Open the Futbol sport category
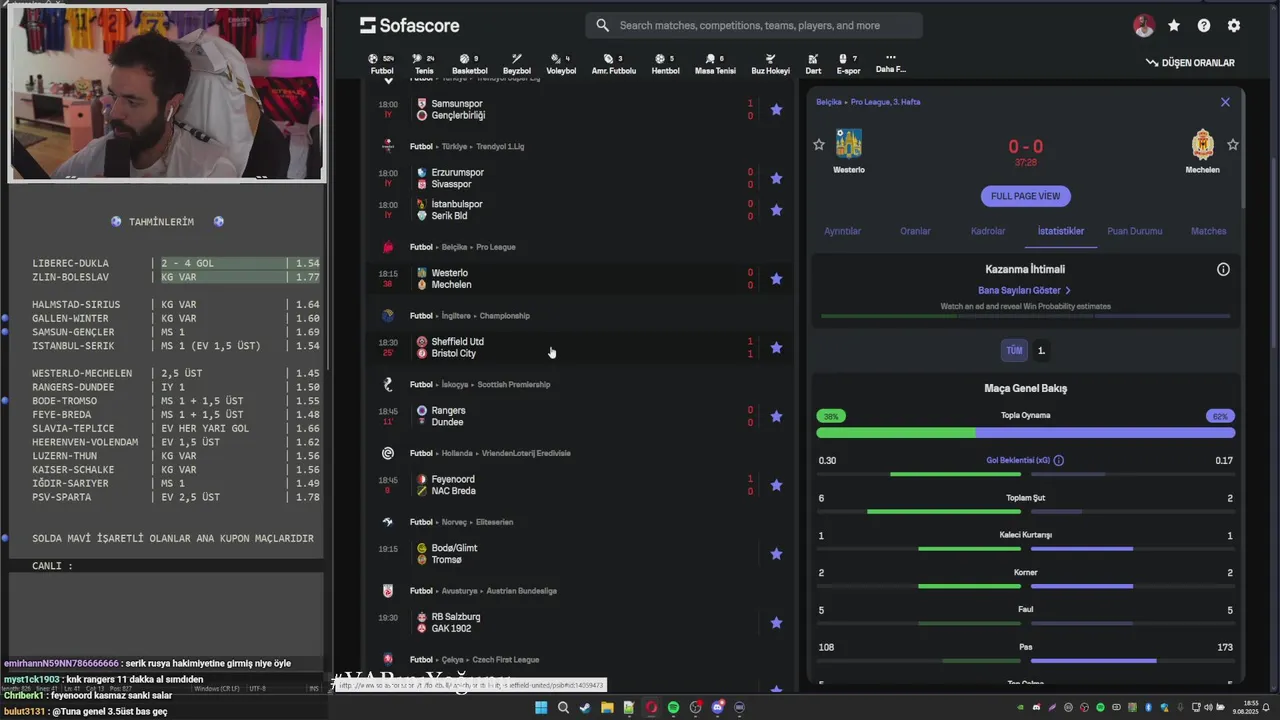This screenshot has width=1280, height=720. (382, 64)
